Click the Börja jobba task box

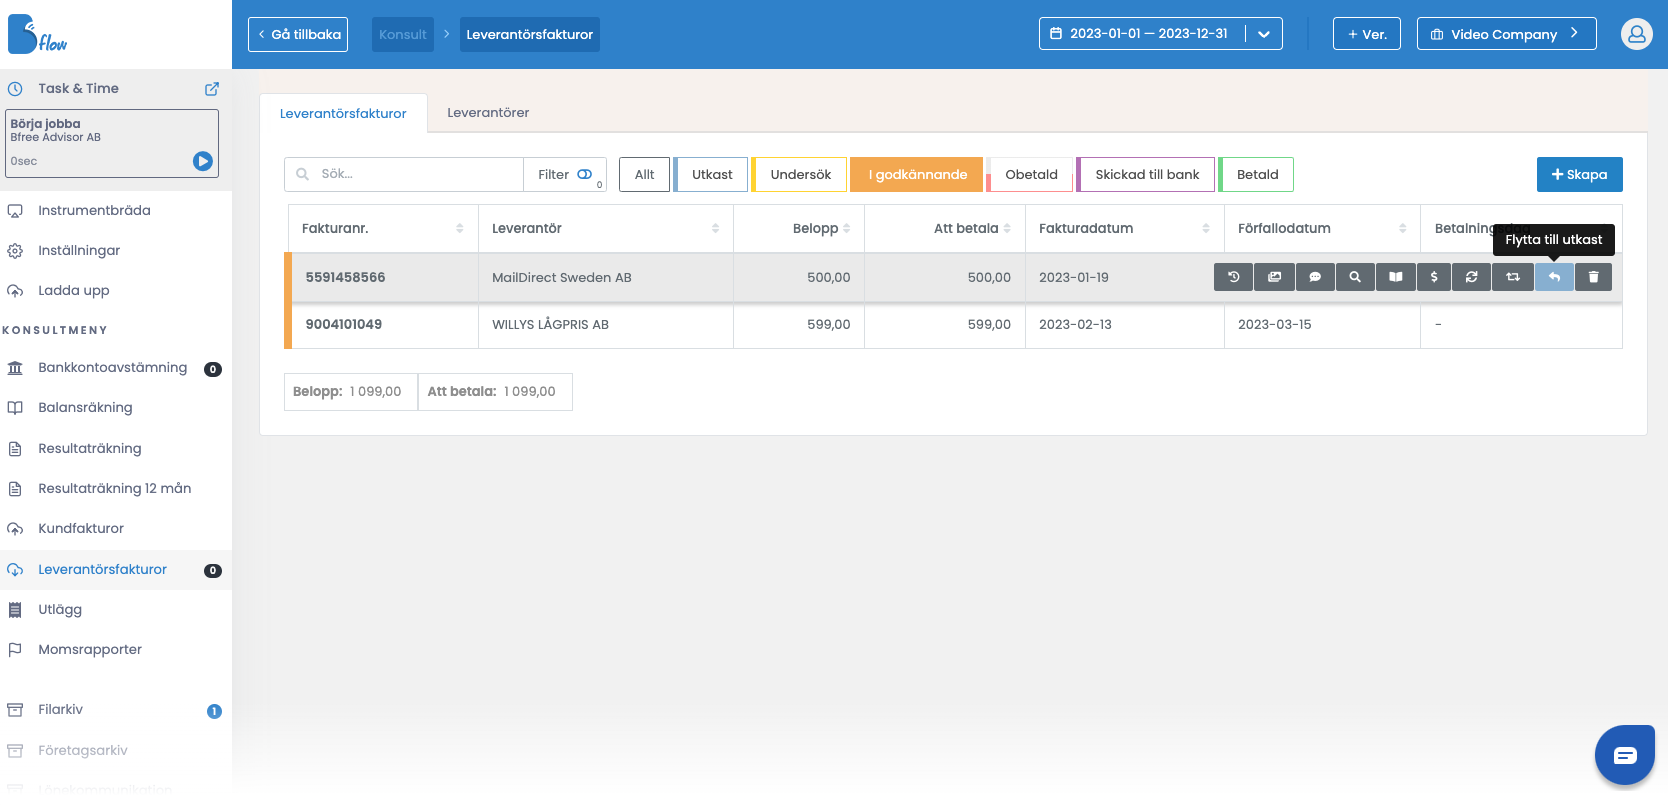112,143
